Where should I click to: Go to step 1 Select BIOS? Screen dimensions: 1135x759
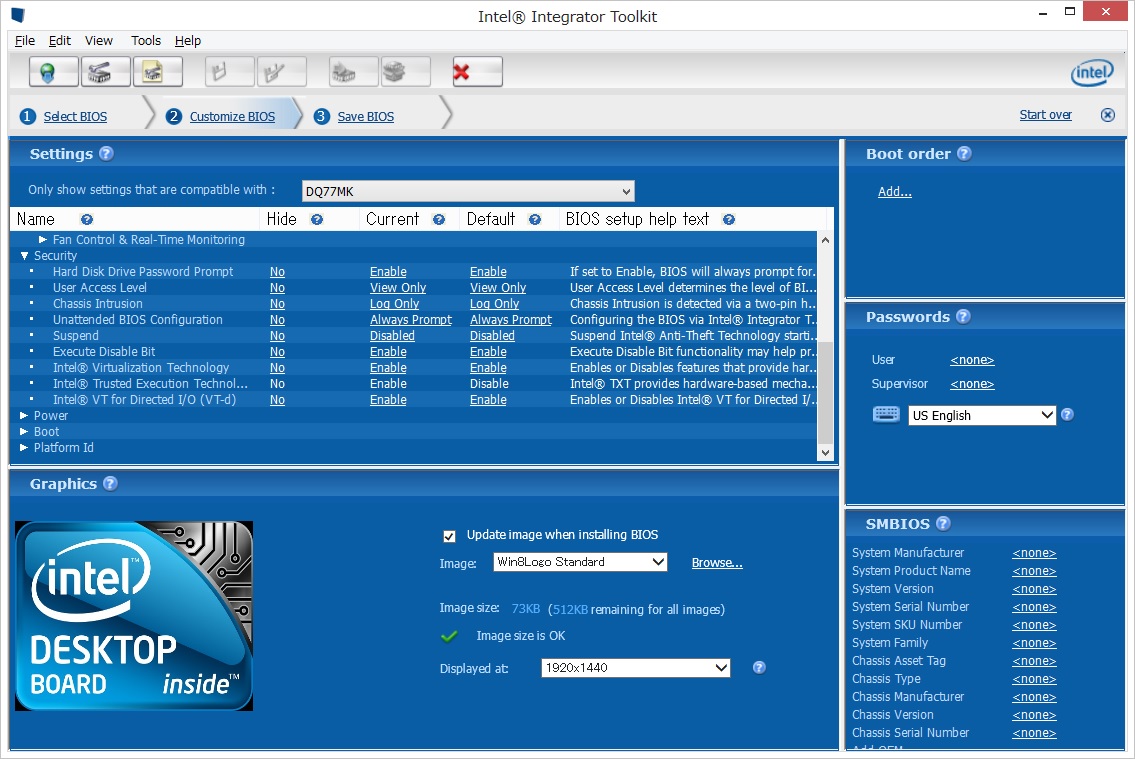tap(75, 116)
